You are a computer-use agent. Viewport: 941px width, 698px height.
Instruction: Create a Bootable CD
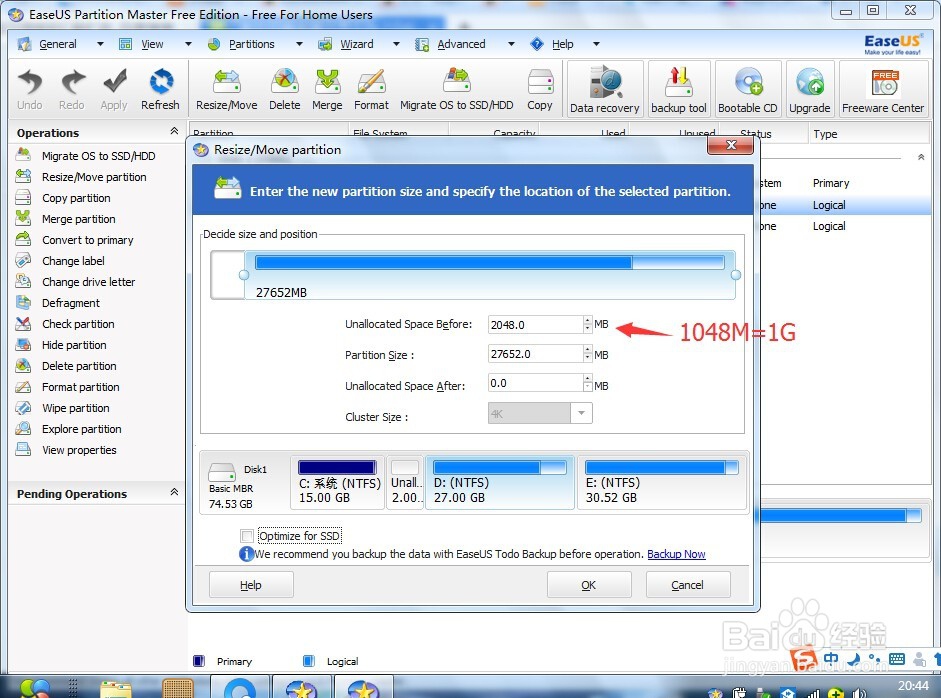click(x=748, y=88)
